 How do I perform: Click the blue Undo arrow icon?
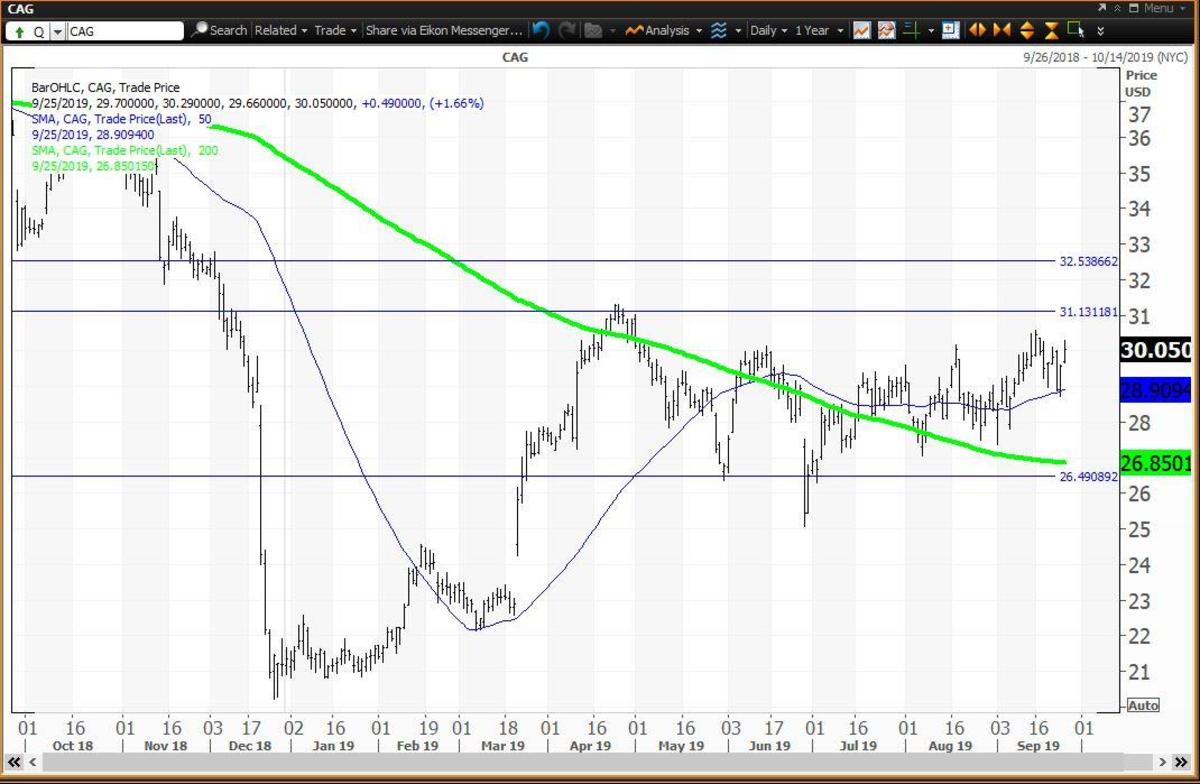click(x=541, y=30)
